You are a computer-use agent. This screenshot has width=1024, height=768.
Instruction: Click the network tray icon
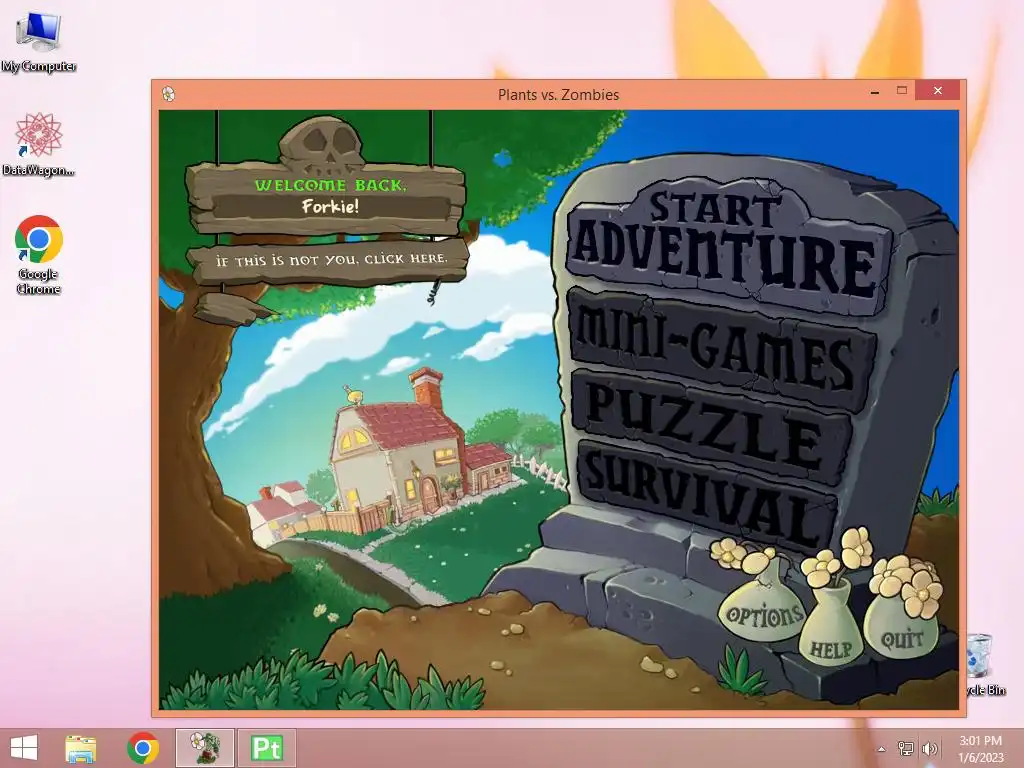coord(906,749)
